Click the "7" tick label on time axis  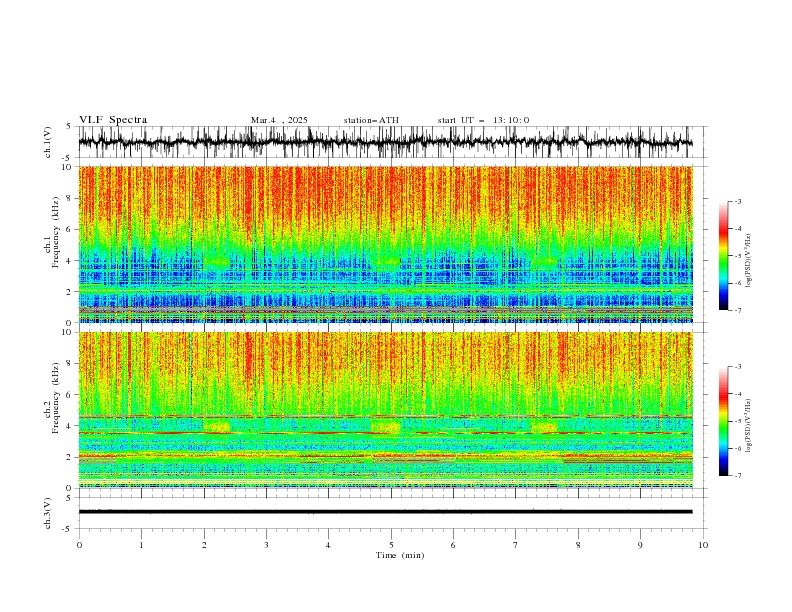516,545
